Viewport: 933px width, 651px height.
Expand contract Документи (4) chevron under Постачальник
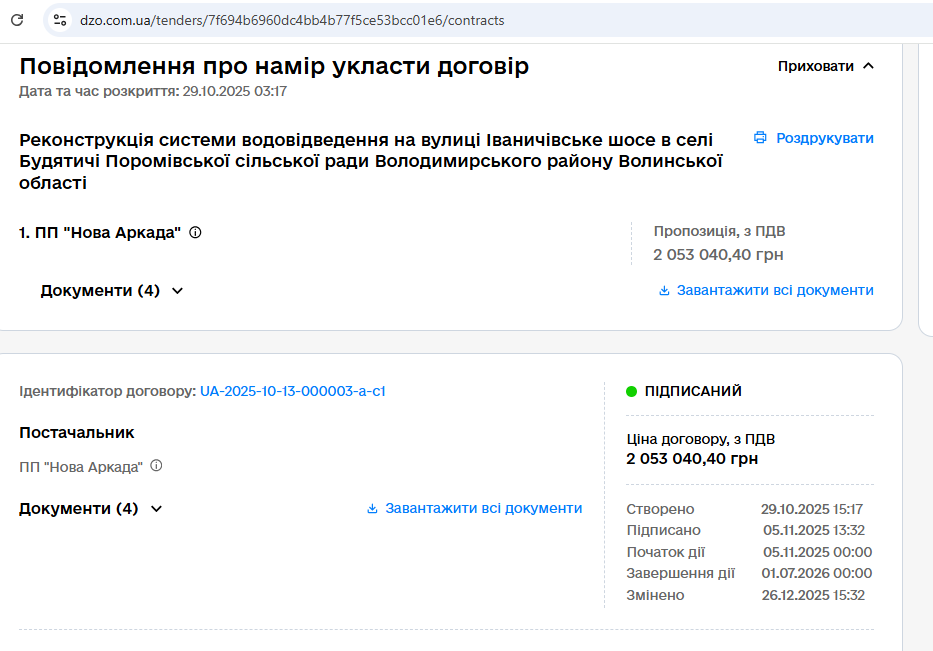[156, 509]
